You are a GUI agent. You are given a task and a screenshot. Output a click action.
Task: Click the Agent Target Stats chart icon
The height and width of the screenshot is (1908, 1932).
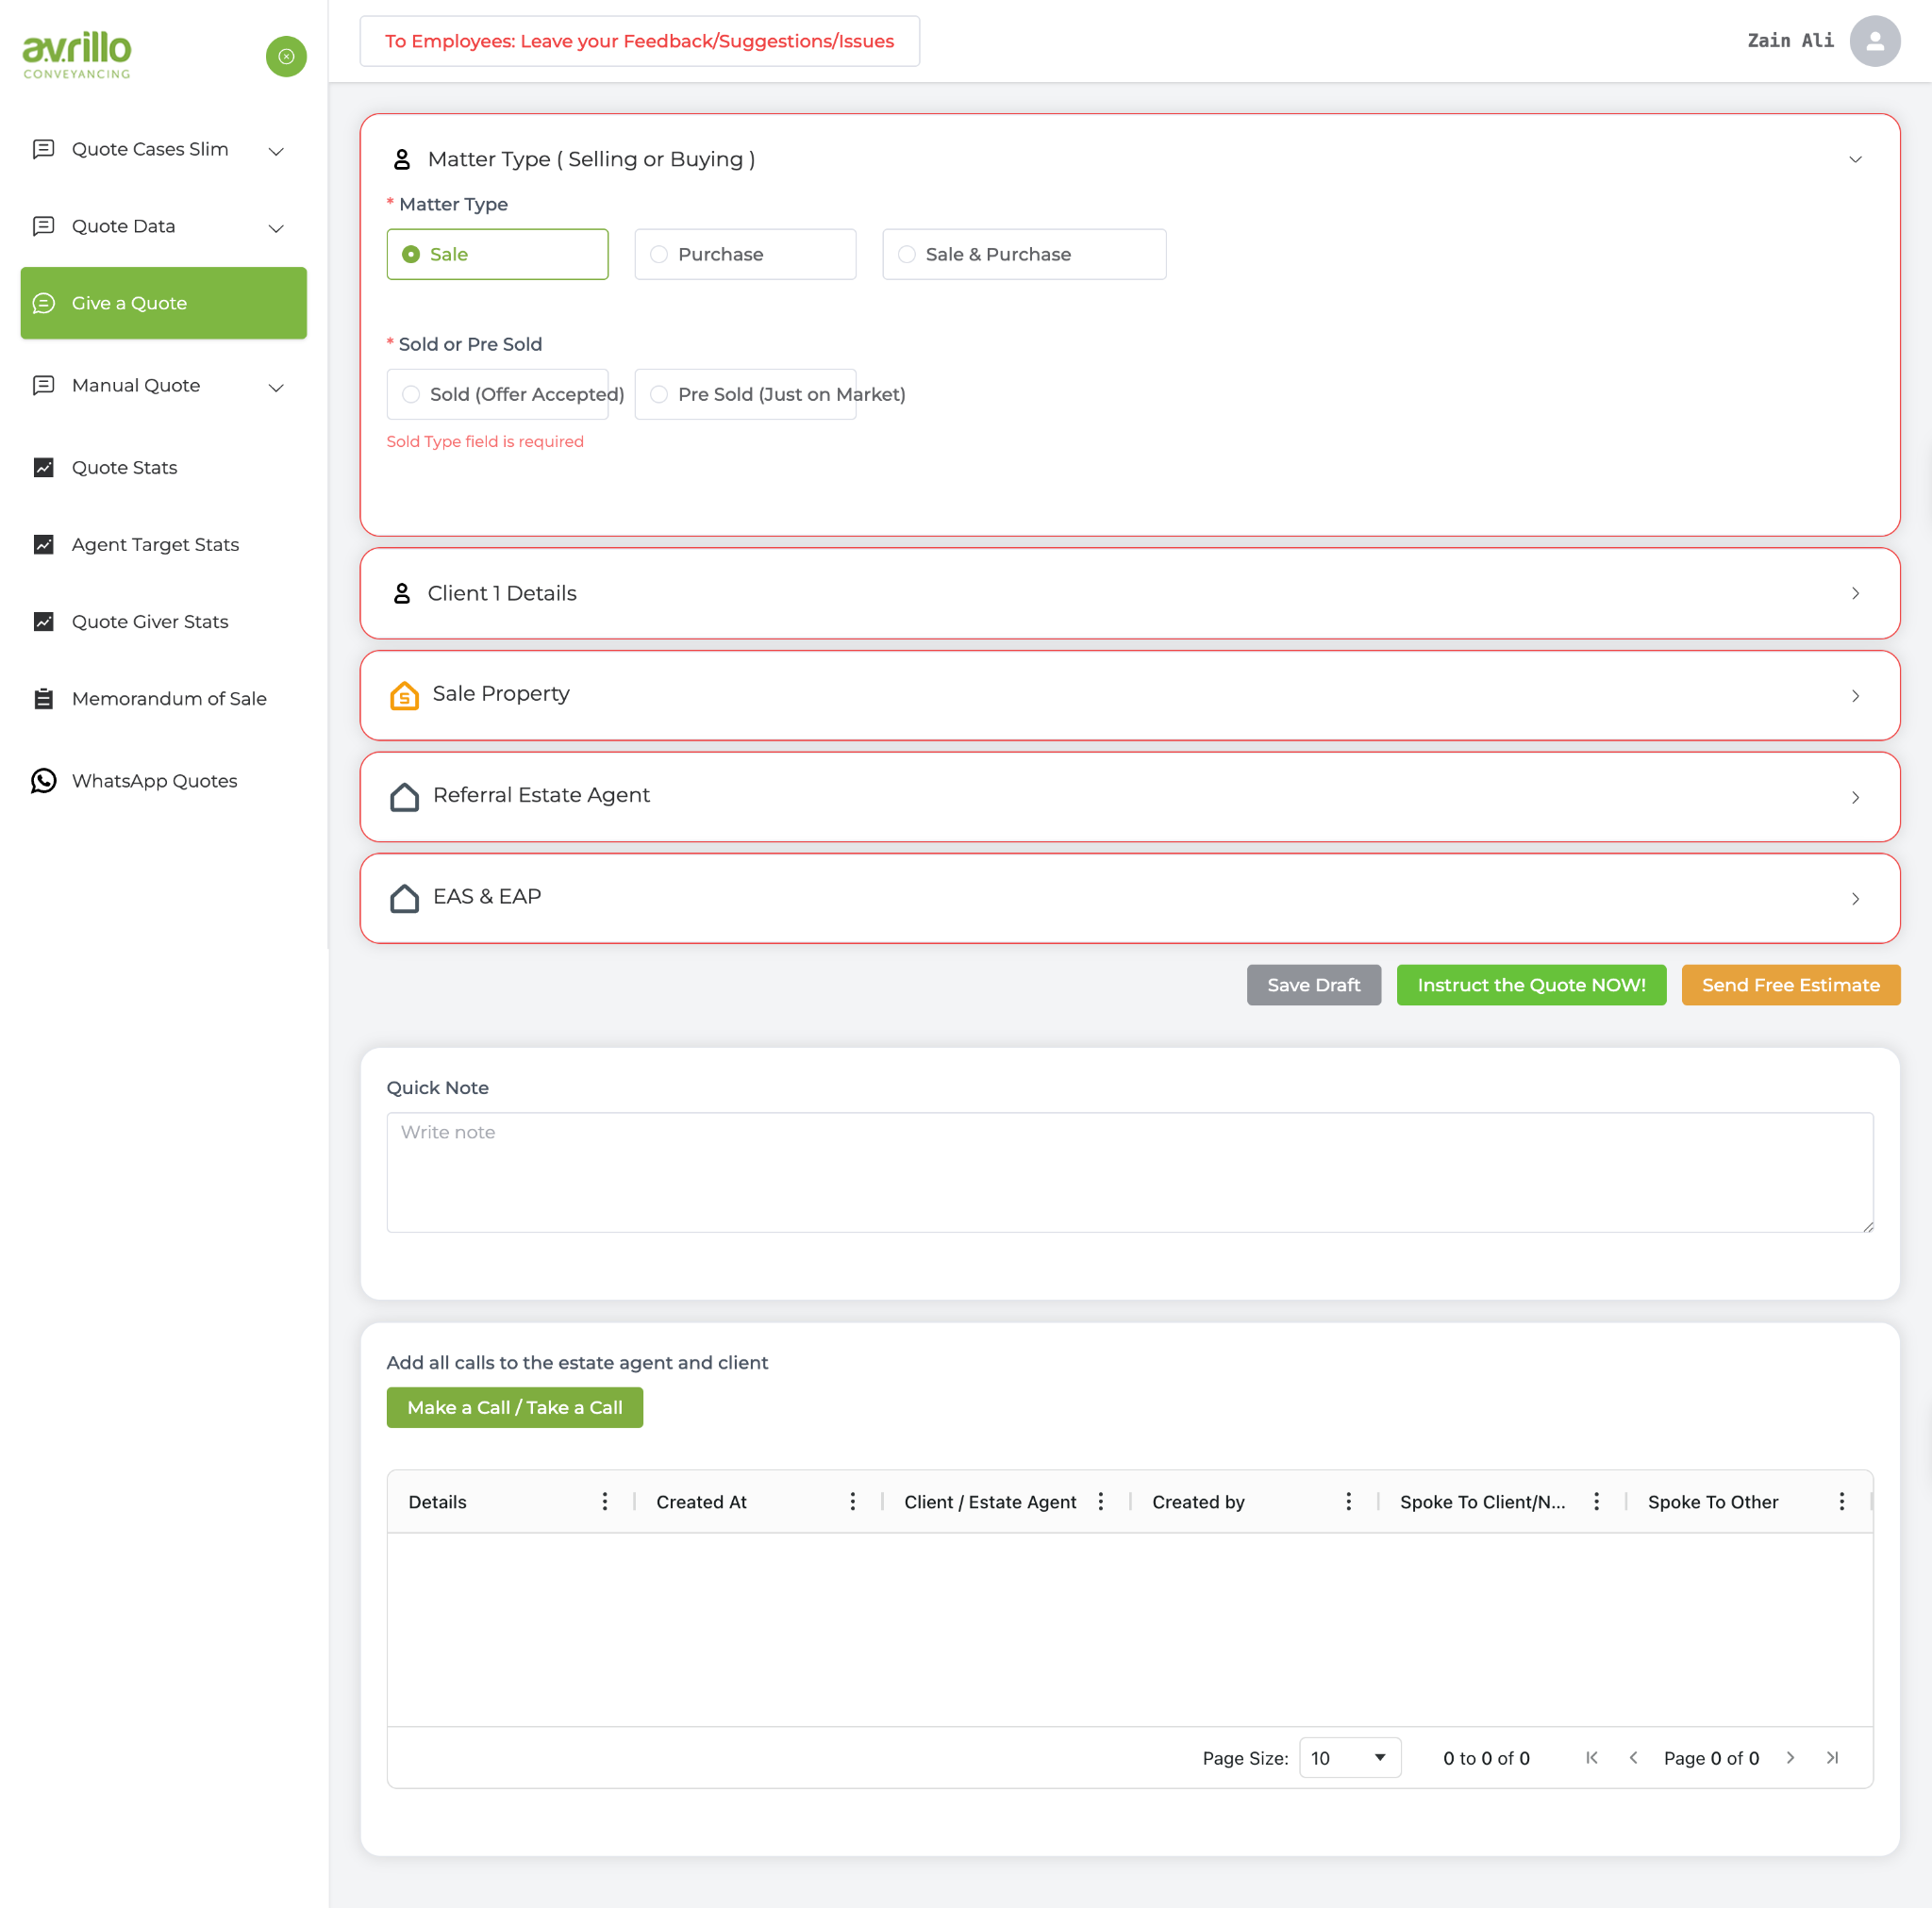(x=43, y=544)
